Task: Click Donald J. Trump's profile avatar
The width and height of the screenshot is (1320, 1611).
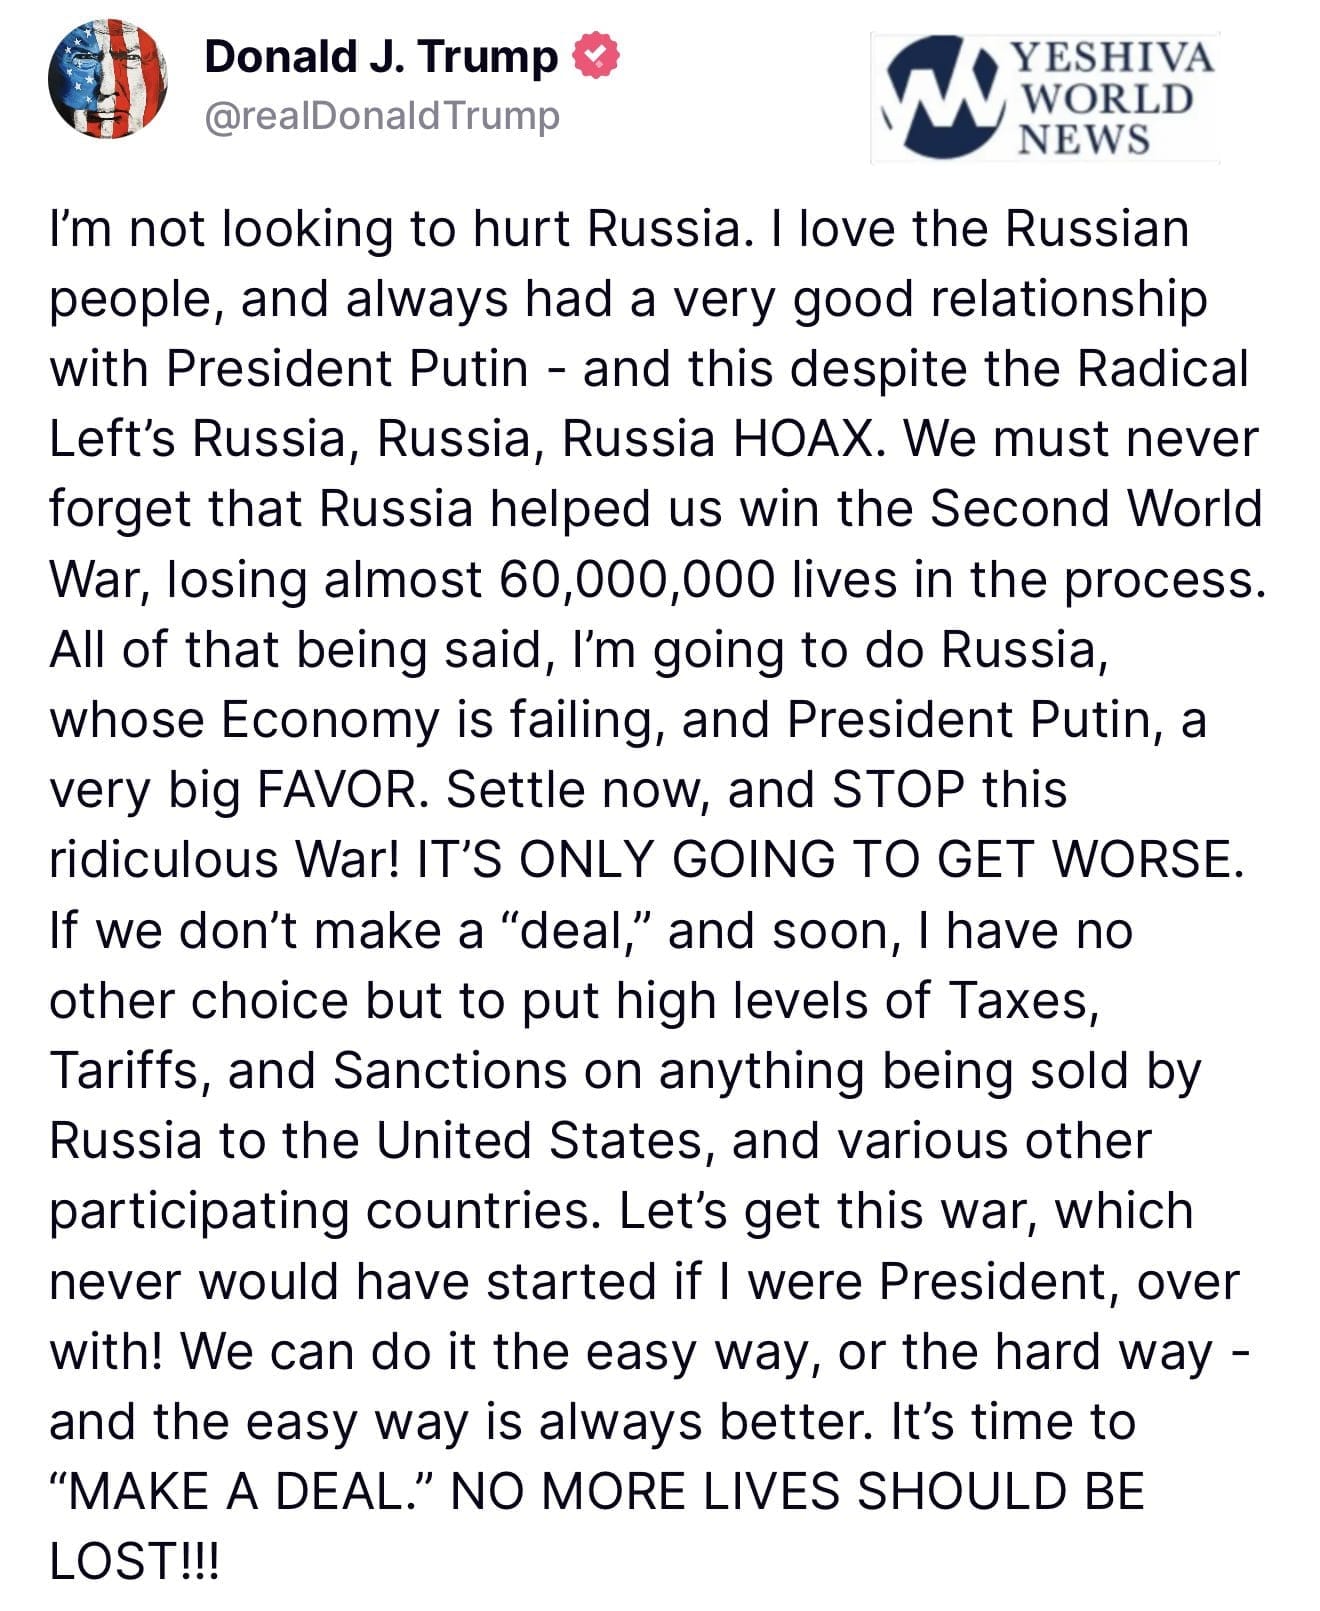Action: 108,80
